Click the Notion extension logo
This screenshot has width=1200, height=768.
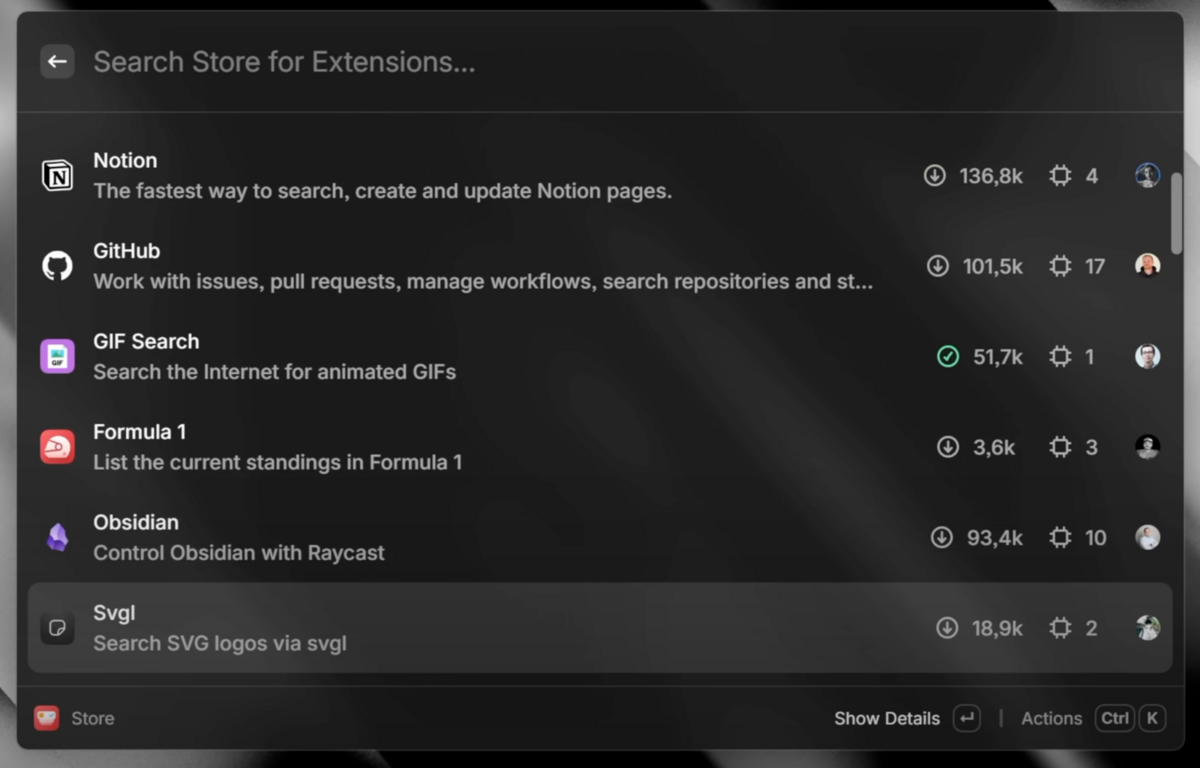tap(57, 175)
